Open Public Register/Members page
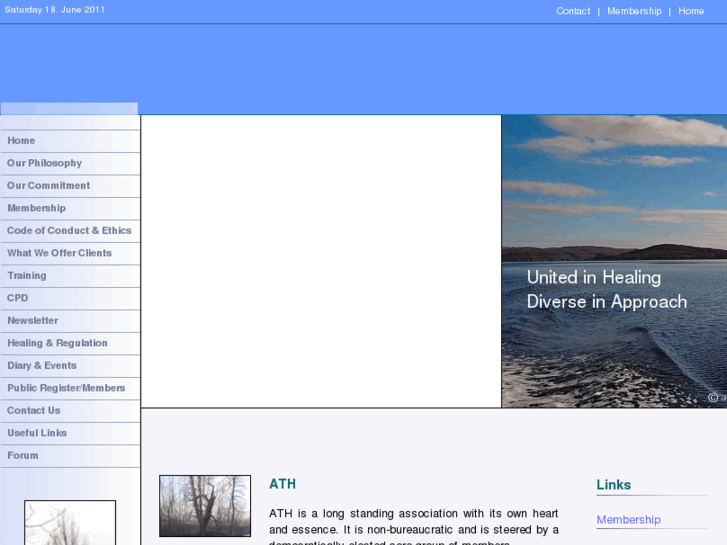 [x=70, y=388]
